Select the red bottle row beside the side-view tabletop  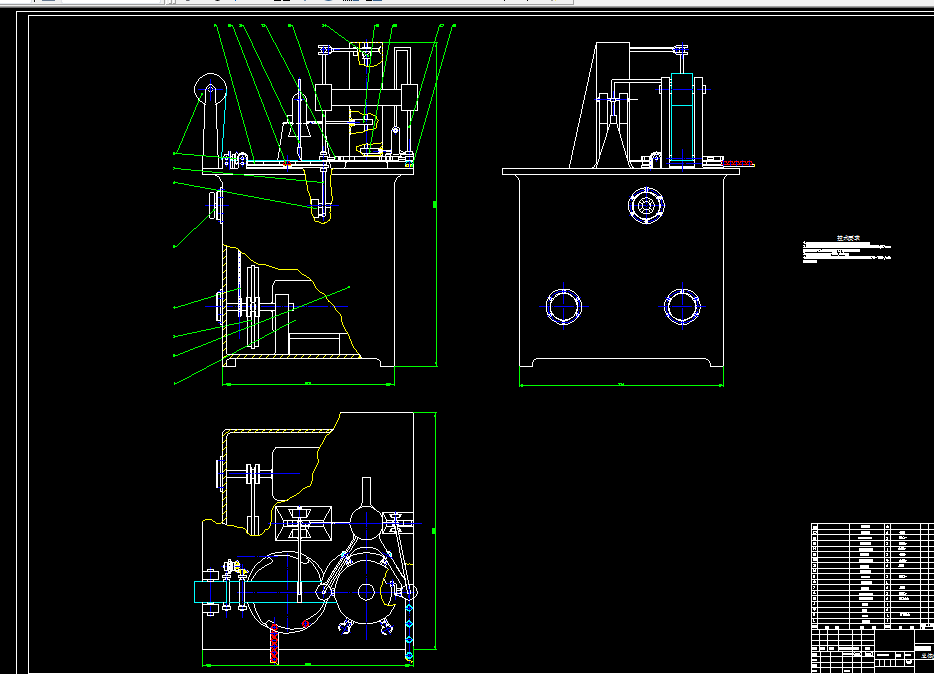[x=738, y=163]
